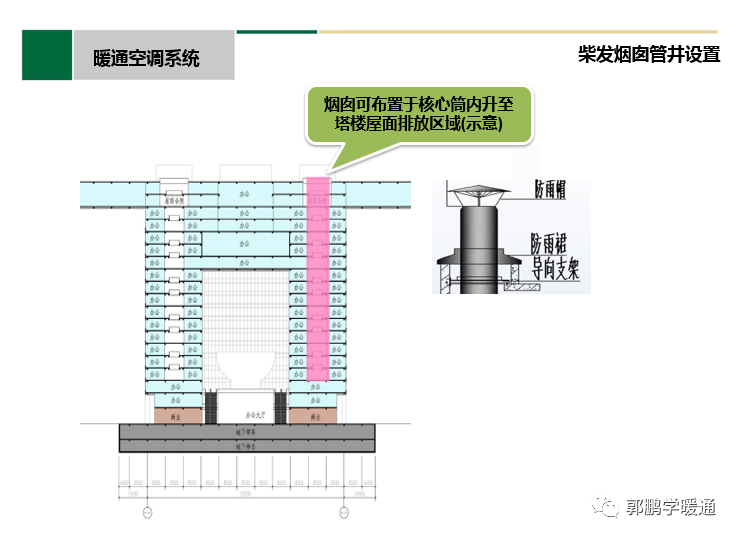Click the upper 地下停车 basement level
The image size is (739, 539).
[x=247, y=432]
